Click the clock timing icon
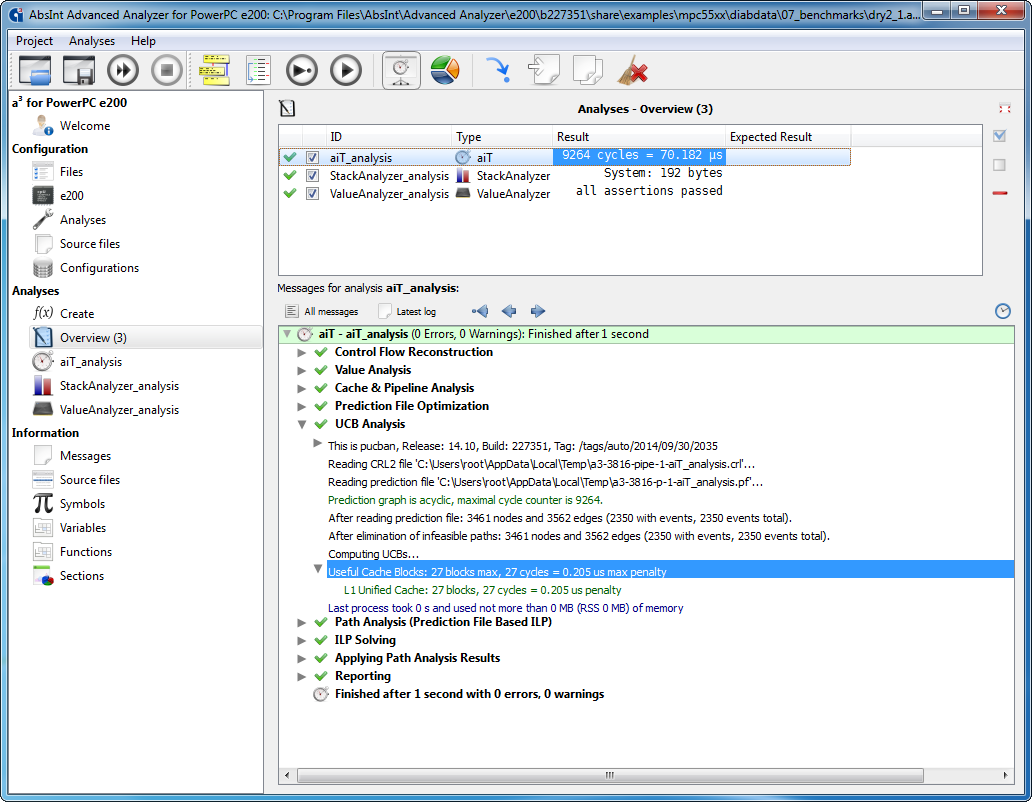 point(1002,311)
